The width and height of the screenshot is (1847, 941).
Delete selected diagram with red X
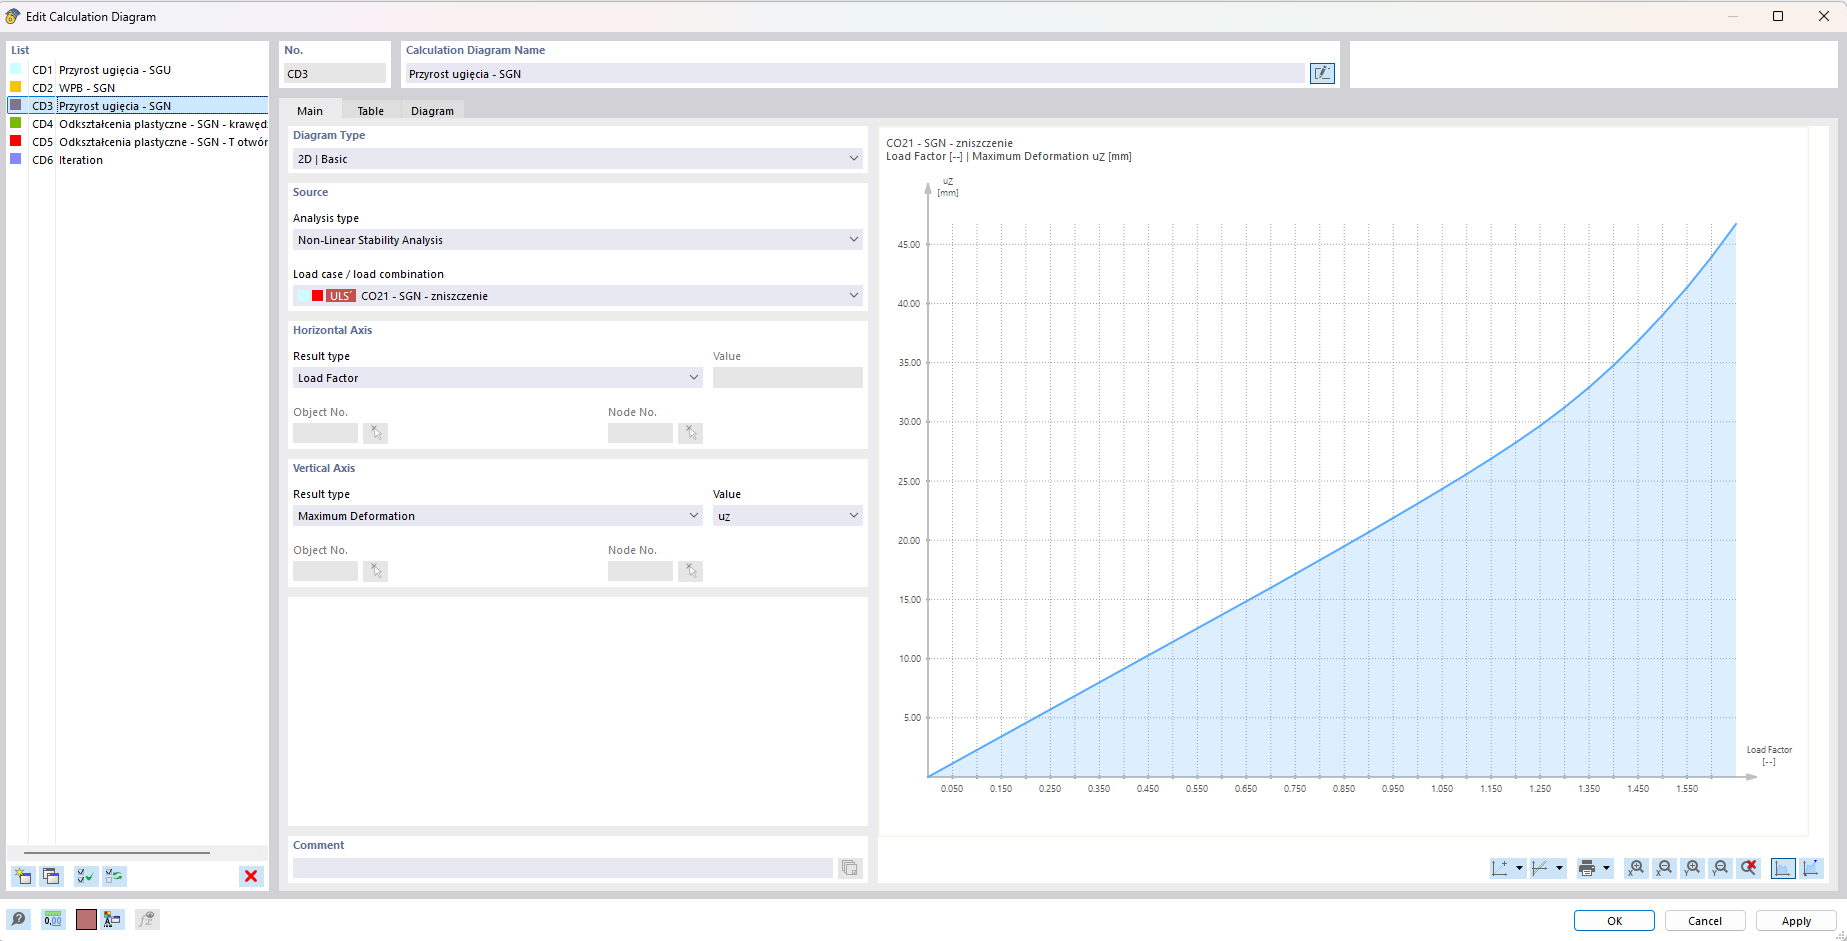click(251, 876)
